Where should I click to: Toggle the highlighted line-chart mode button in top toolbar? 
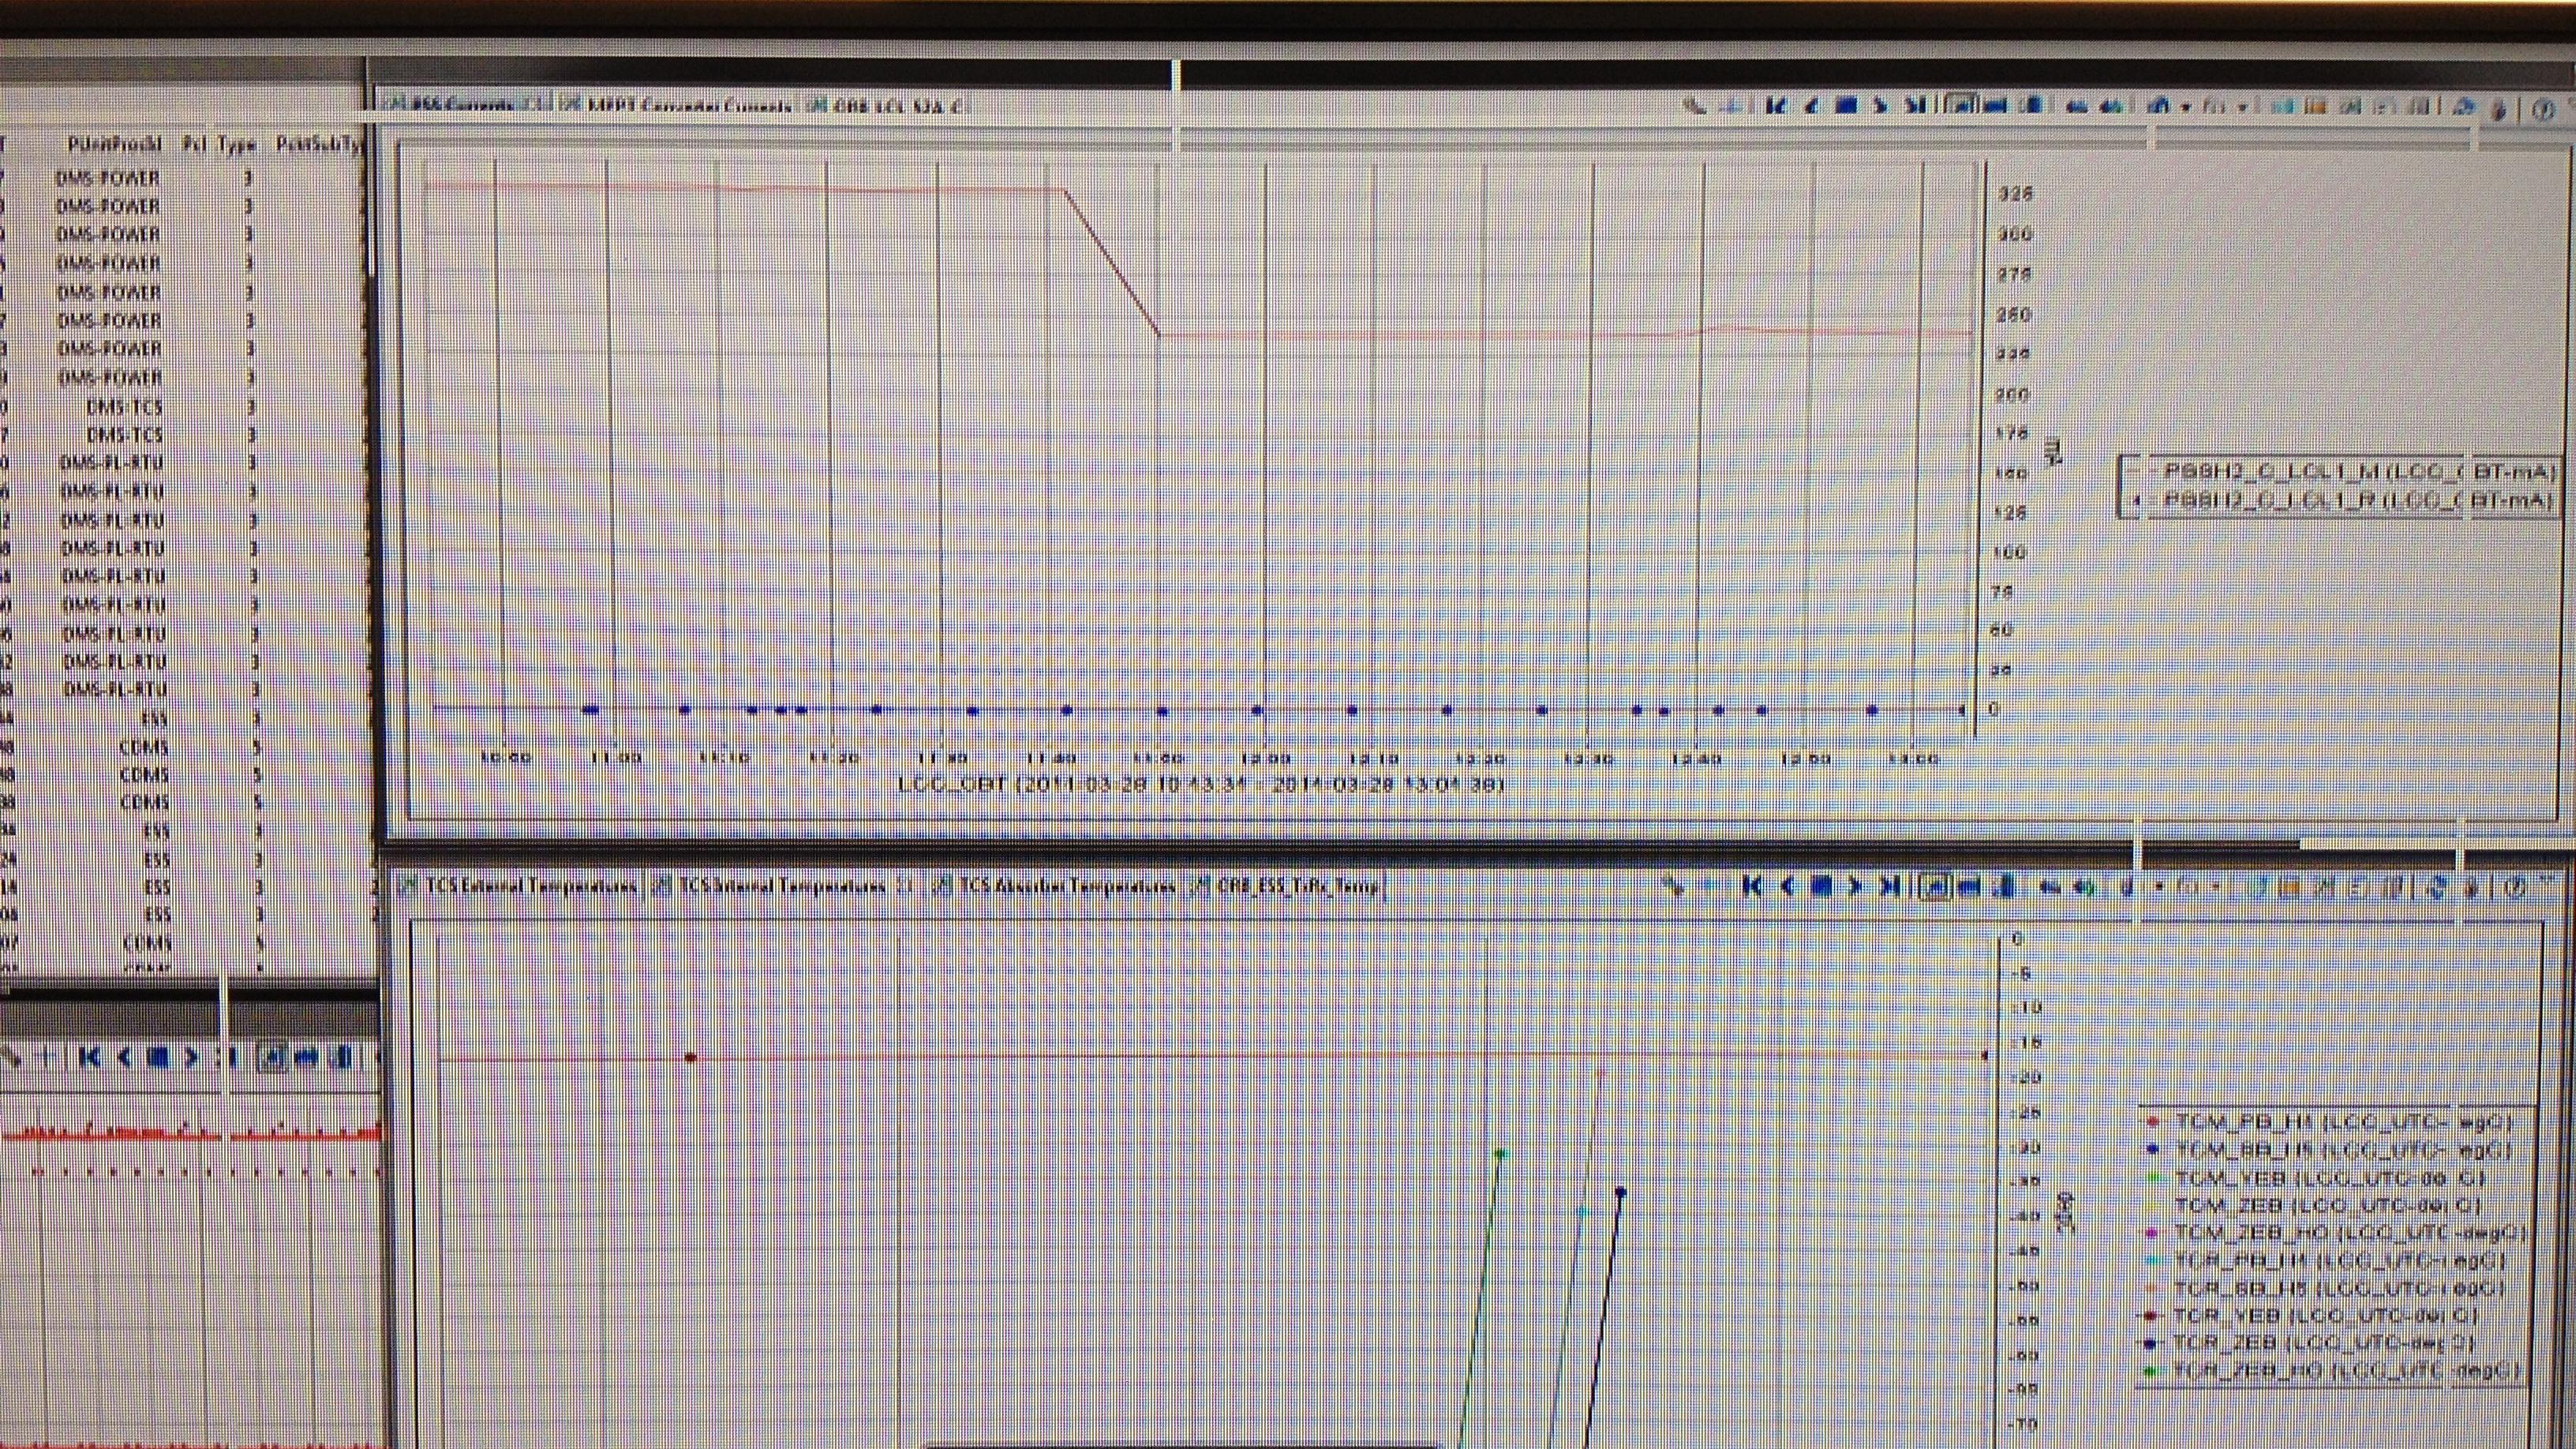click(1962, 106)
